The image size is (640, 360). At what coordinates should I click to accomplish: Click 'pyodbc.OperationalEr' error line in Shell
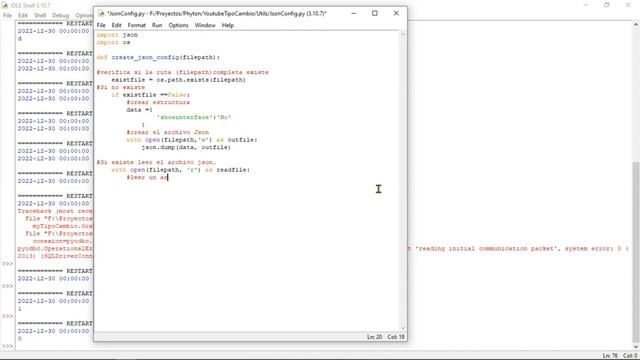55,249
